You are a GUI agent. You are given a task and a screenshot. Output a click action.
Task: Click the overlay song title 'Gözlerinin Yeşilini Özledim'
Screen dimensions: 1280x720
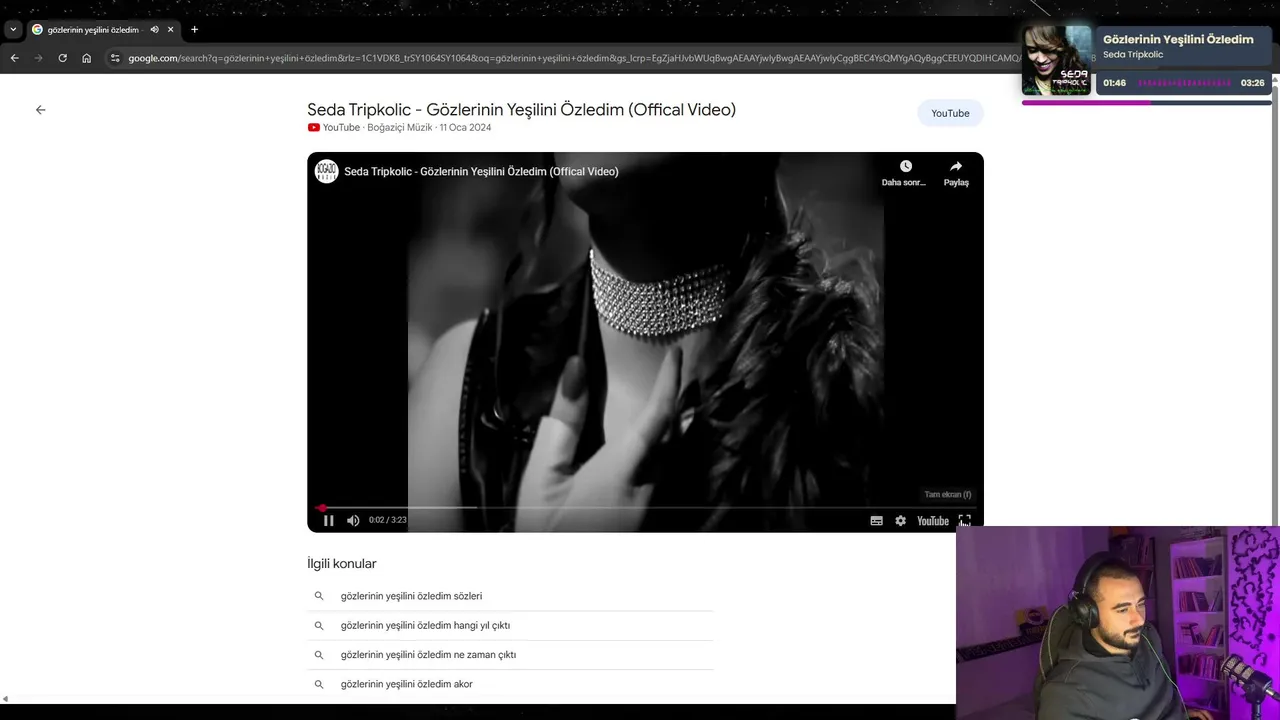(x=1178, y=40)
